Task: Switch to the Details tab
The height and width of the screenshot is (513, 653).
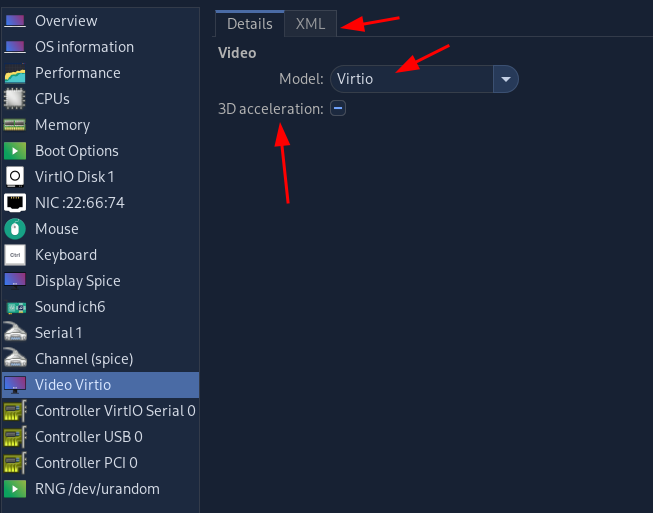Action: tap(250, 24)
